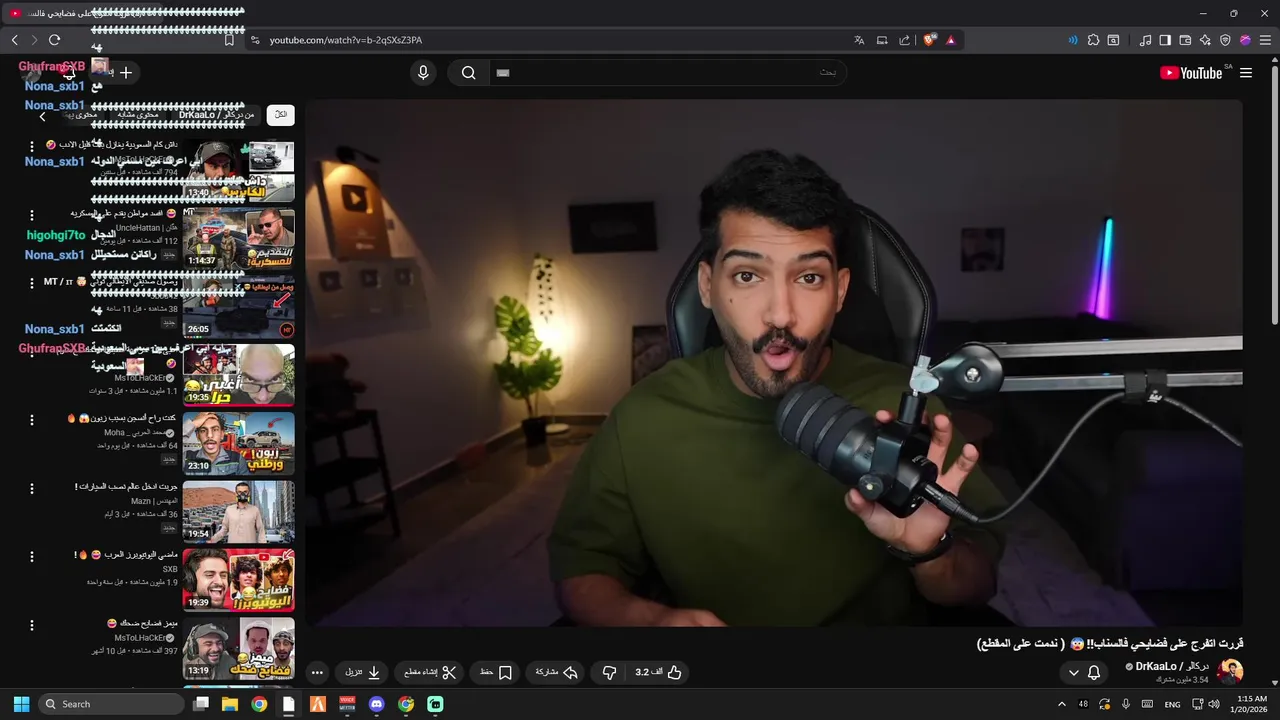Viewport: 1280px width, 720px height.
Task: Open the 19:39 suggested video by SXB
Action: coord(239,579)
